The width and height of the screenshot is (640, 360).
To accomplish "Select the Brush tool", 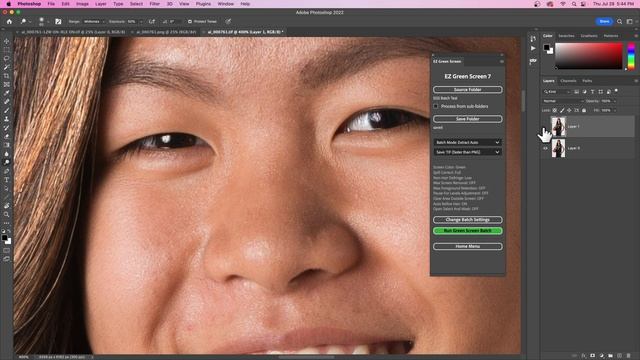I will tap(7, 110).
